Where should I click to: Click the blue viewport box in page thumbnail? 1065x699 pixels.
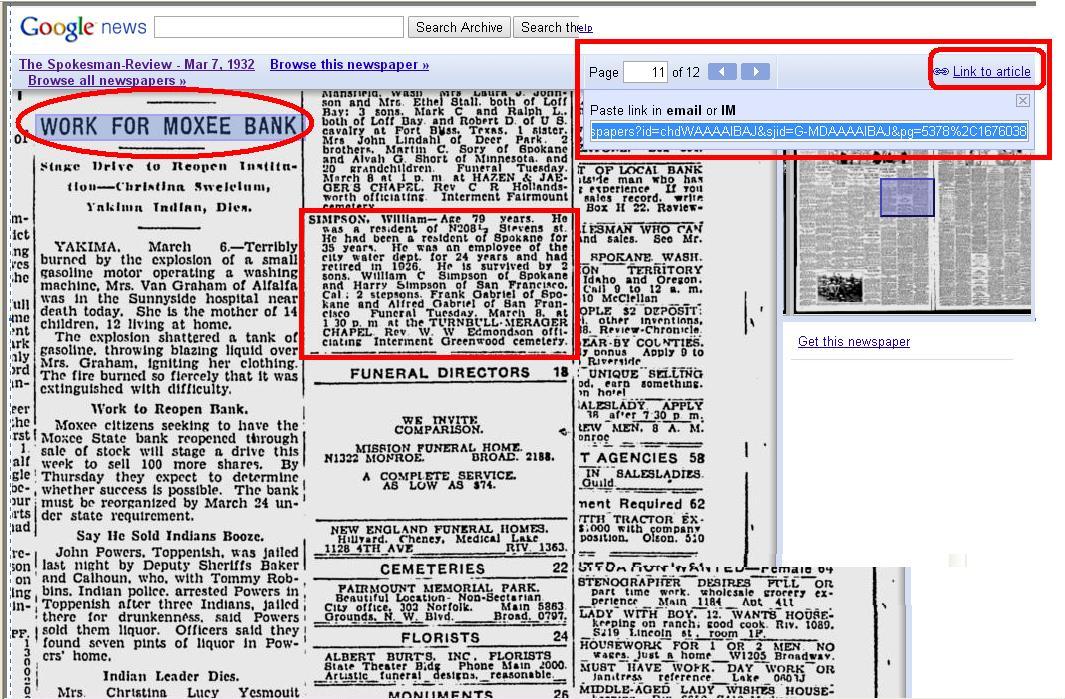907,197
